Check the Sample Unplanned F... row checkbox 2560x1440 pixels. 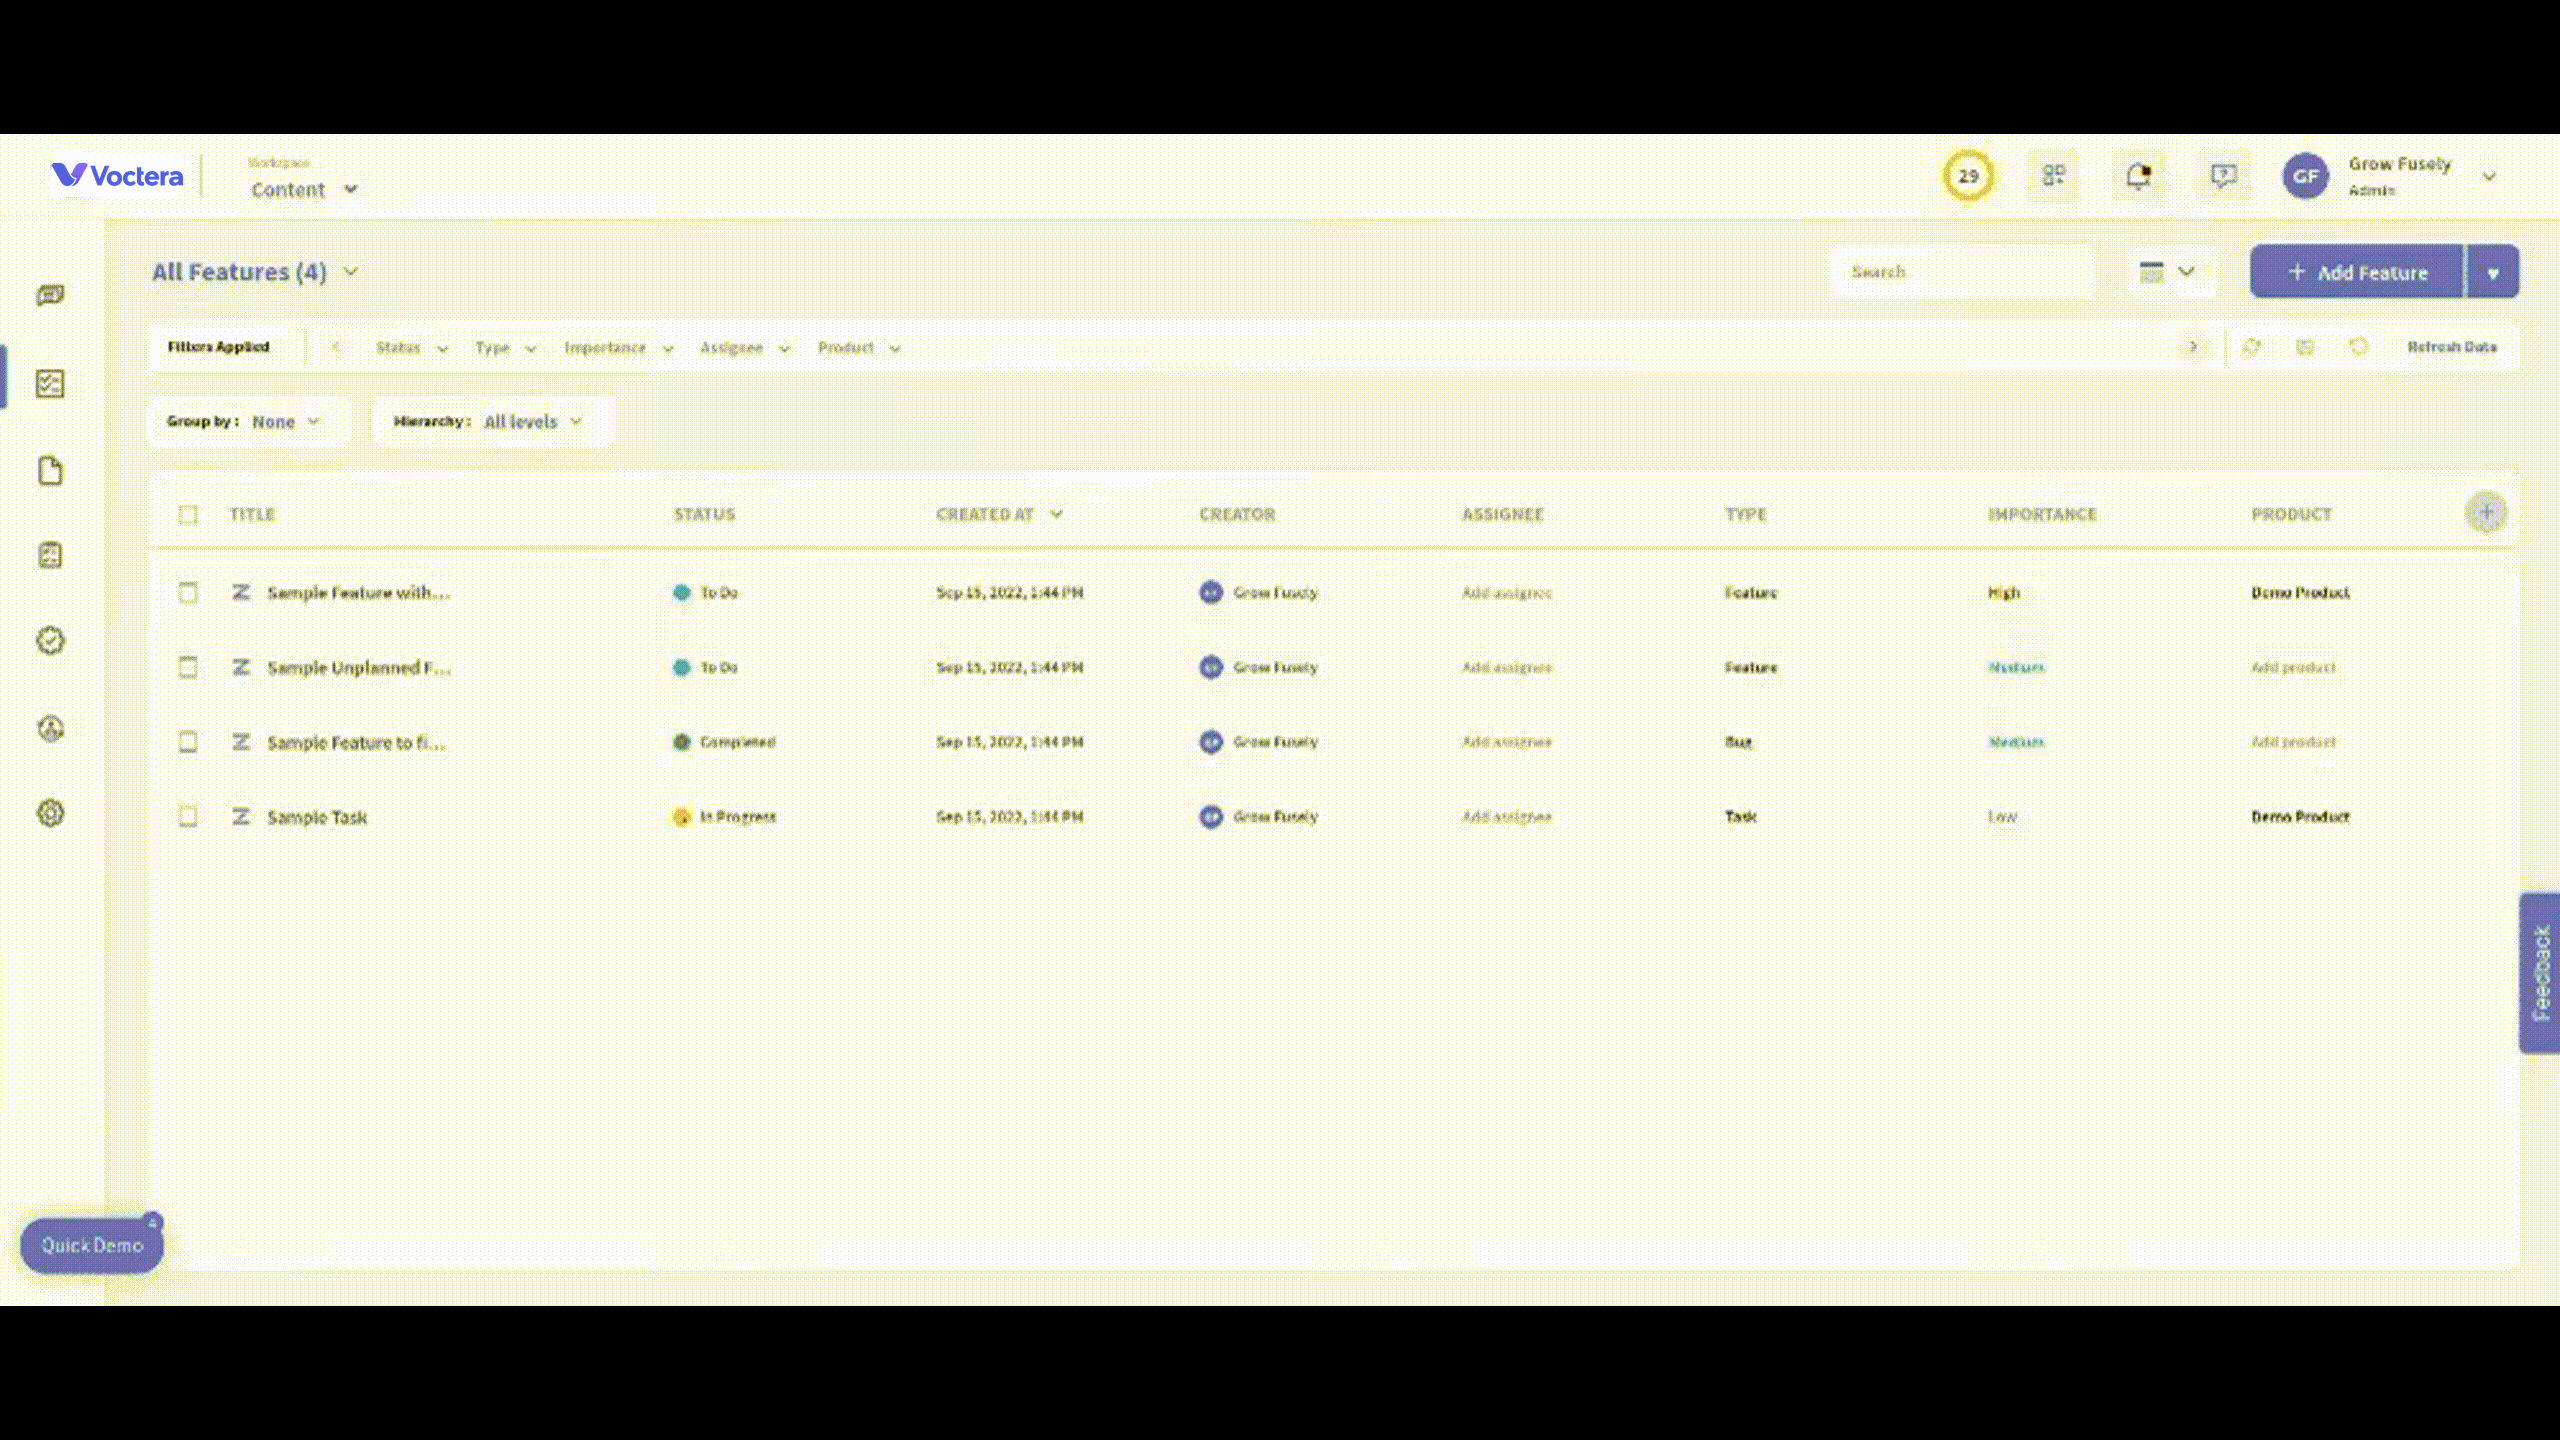(188, 667)
